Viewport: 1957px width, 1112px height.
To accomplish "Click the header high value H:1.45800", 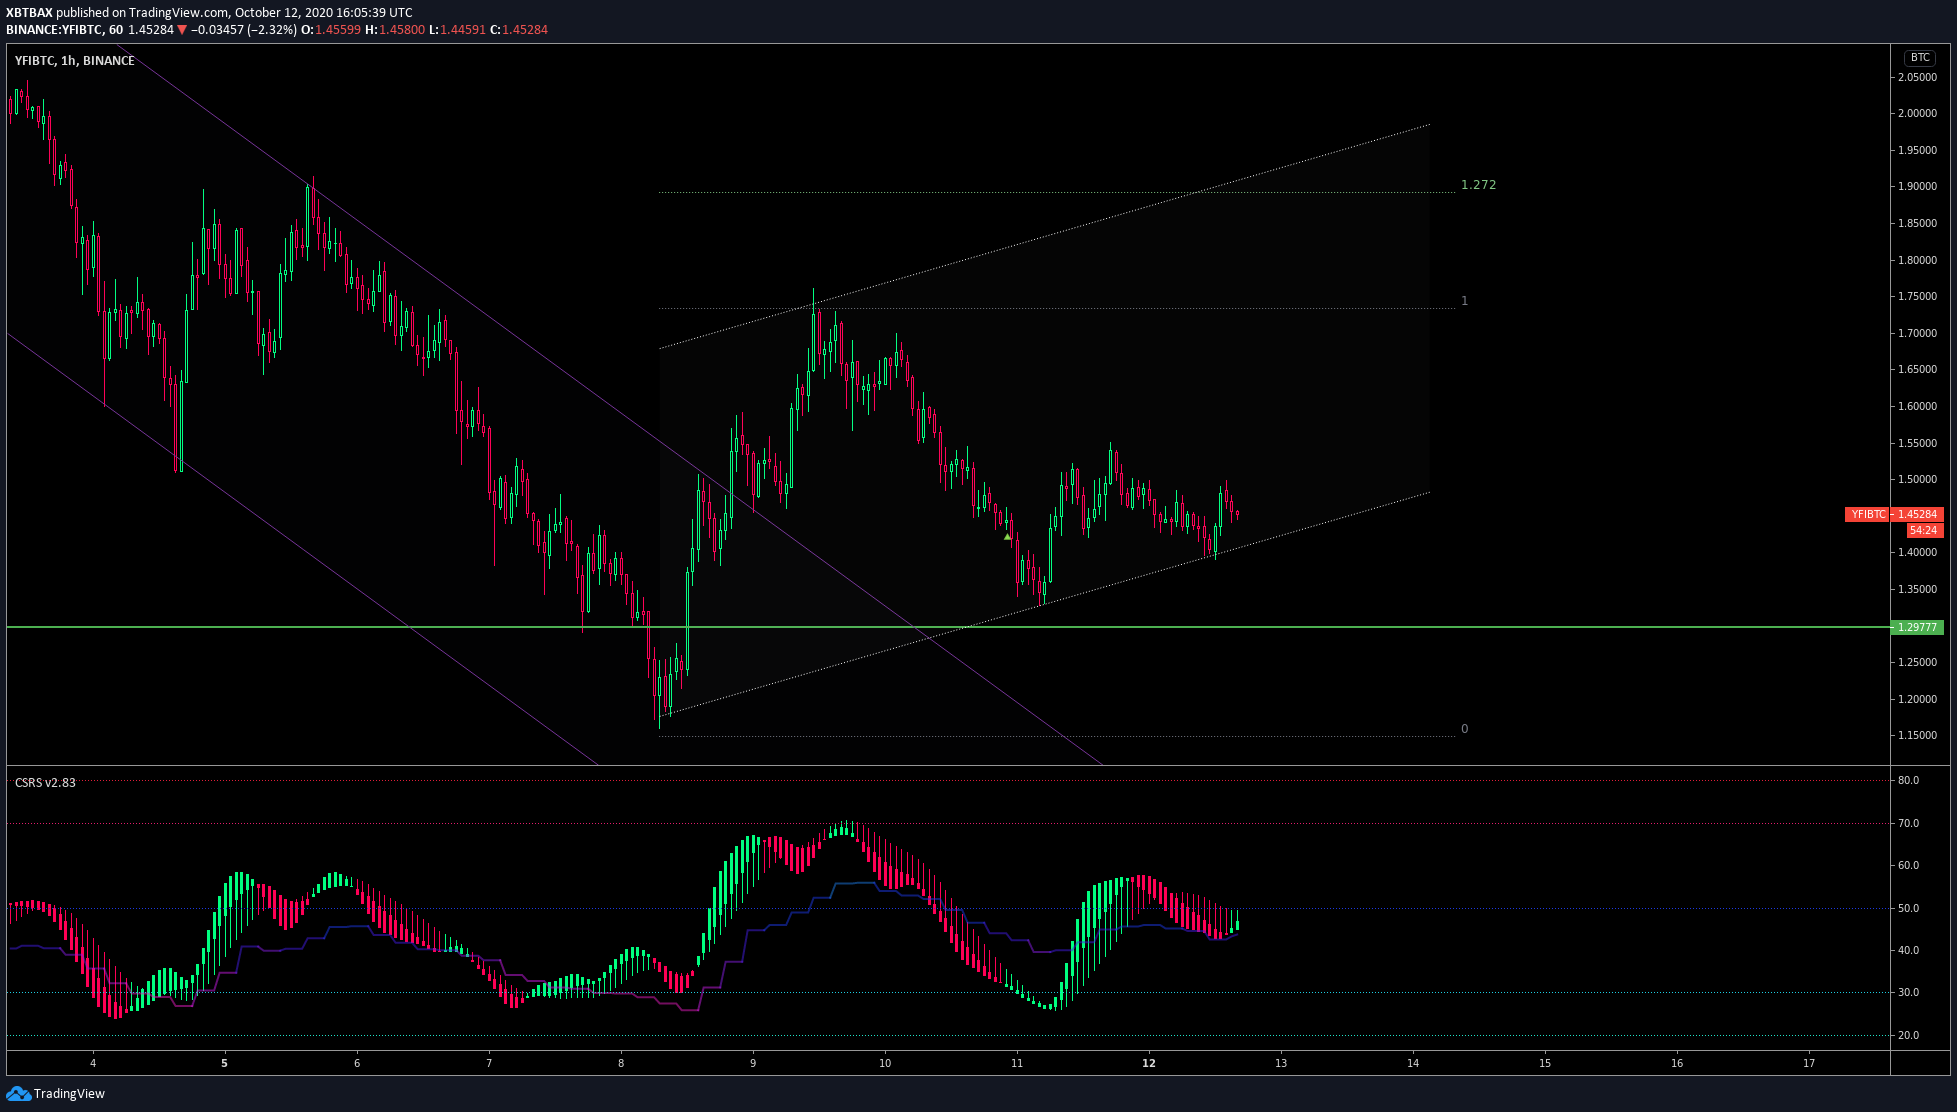I will 395,30.
